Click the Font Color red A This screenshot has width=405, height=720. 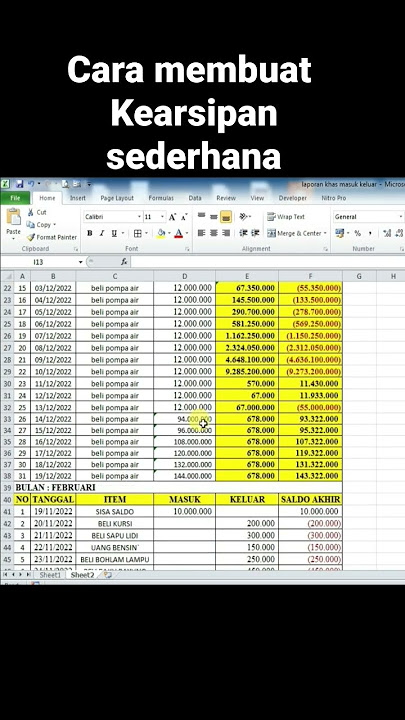179,233
